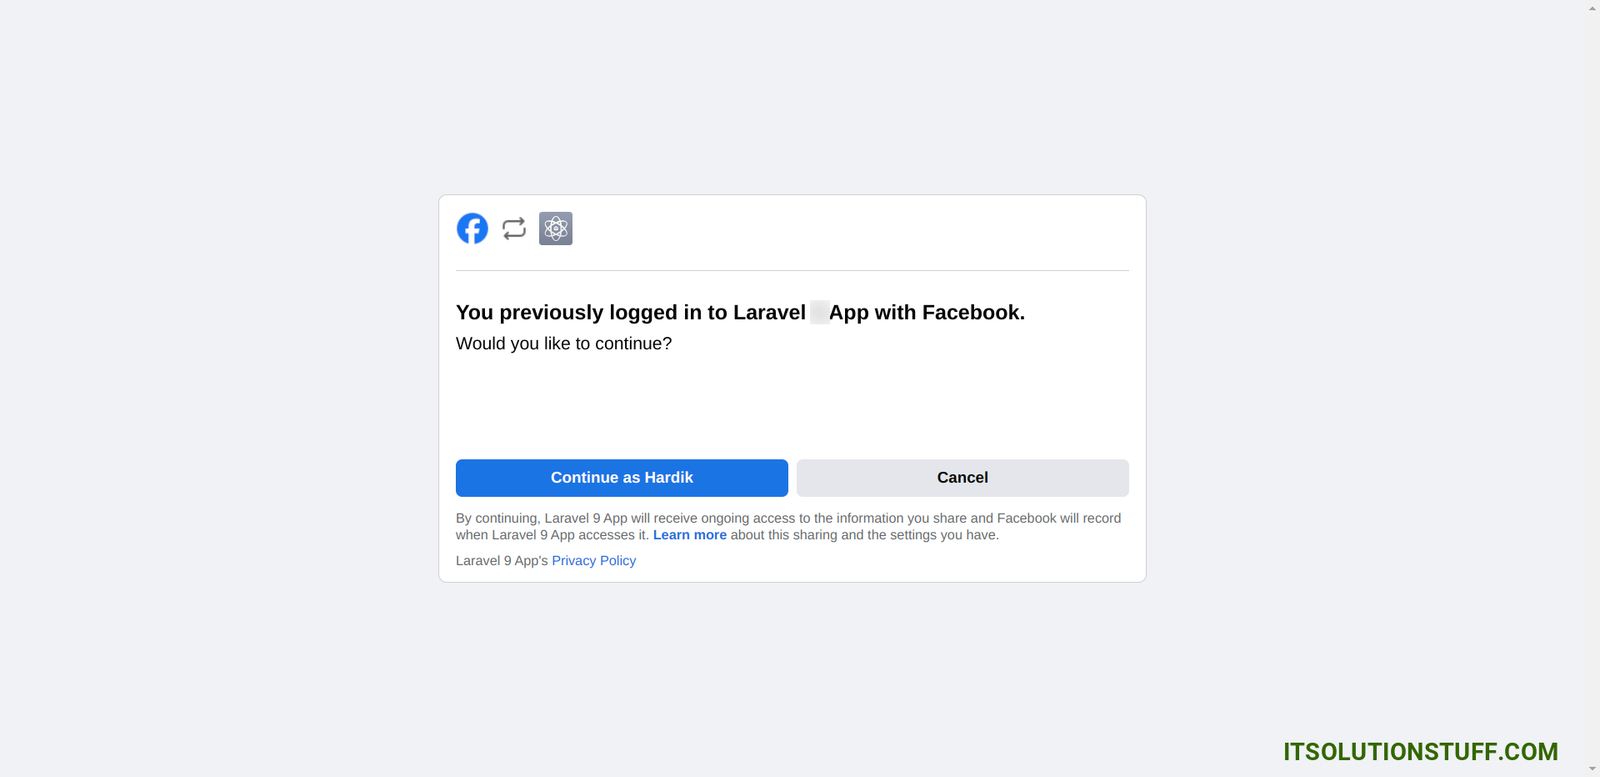1600x777 pixels.
Task: Click the empty gray background left of the dialog
Action: (220, 390)
